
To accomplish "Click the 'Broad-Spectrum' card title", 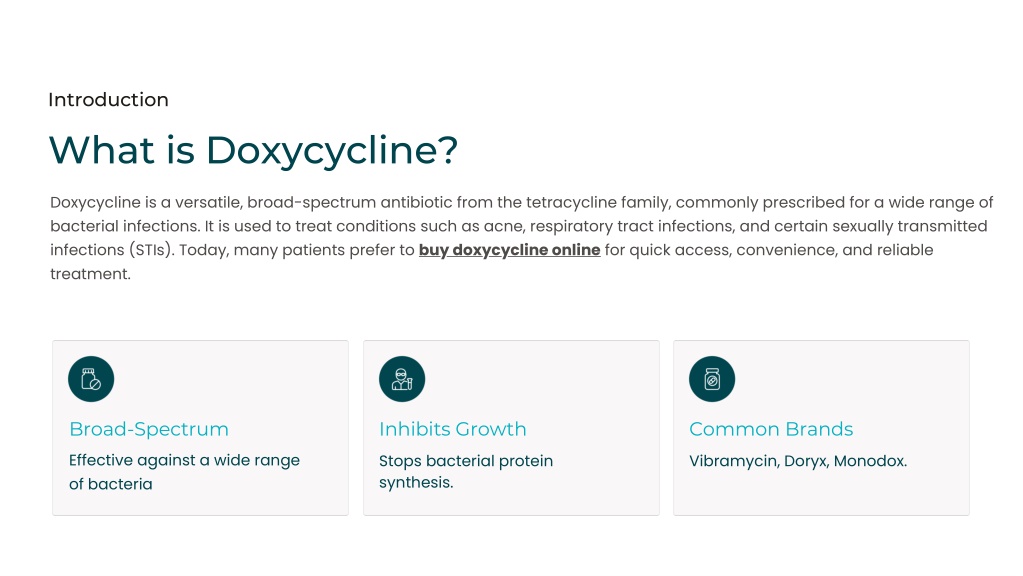I will pyautogui.click(x=149, y=429).
